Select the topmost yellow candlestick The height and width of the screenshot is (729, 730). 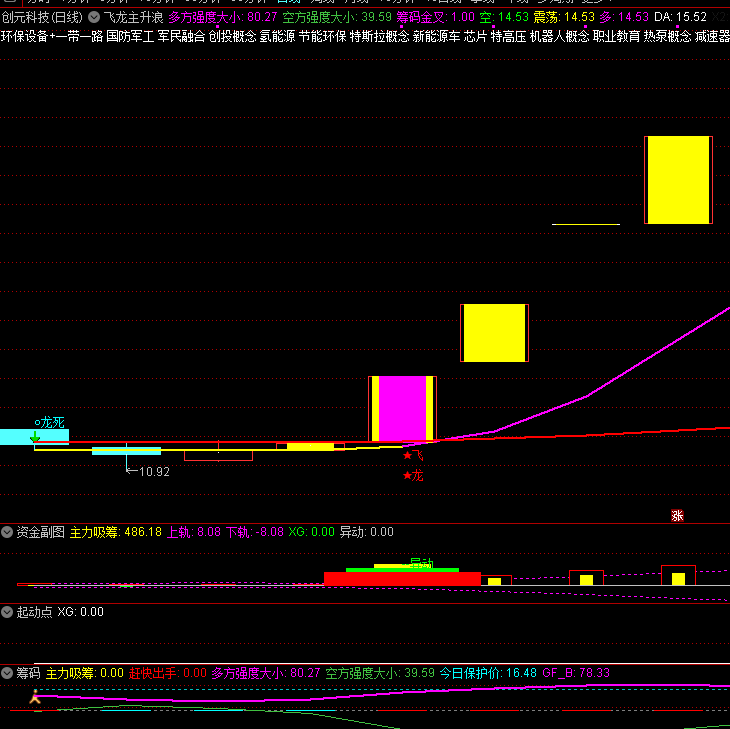[678, 180]
